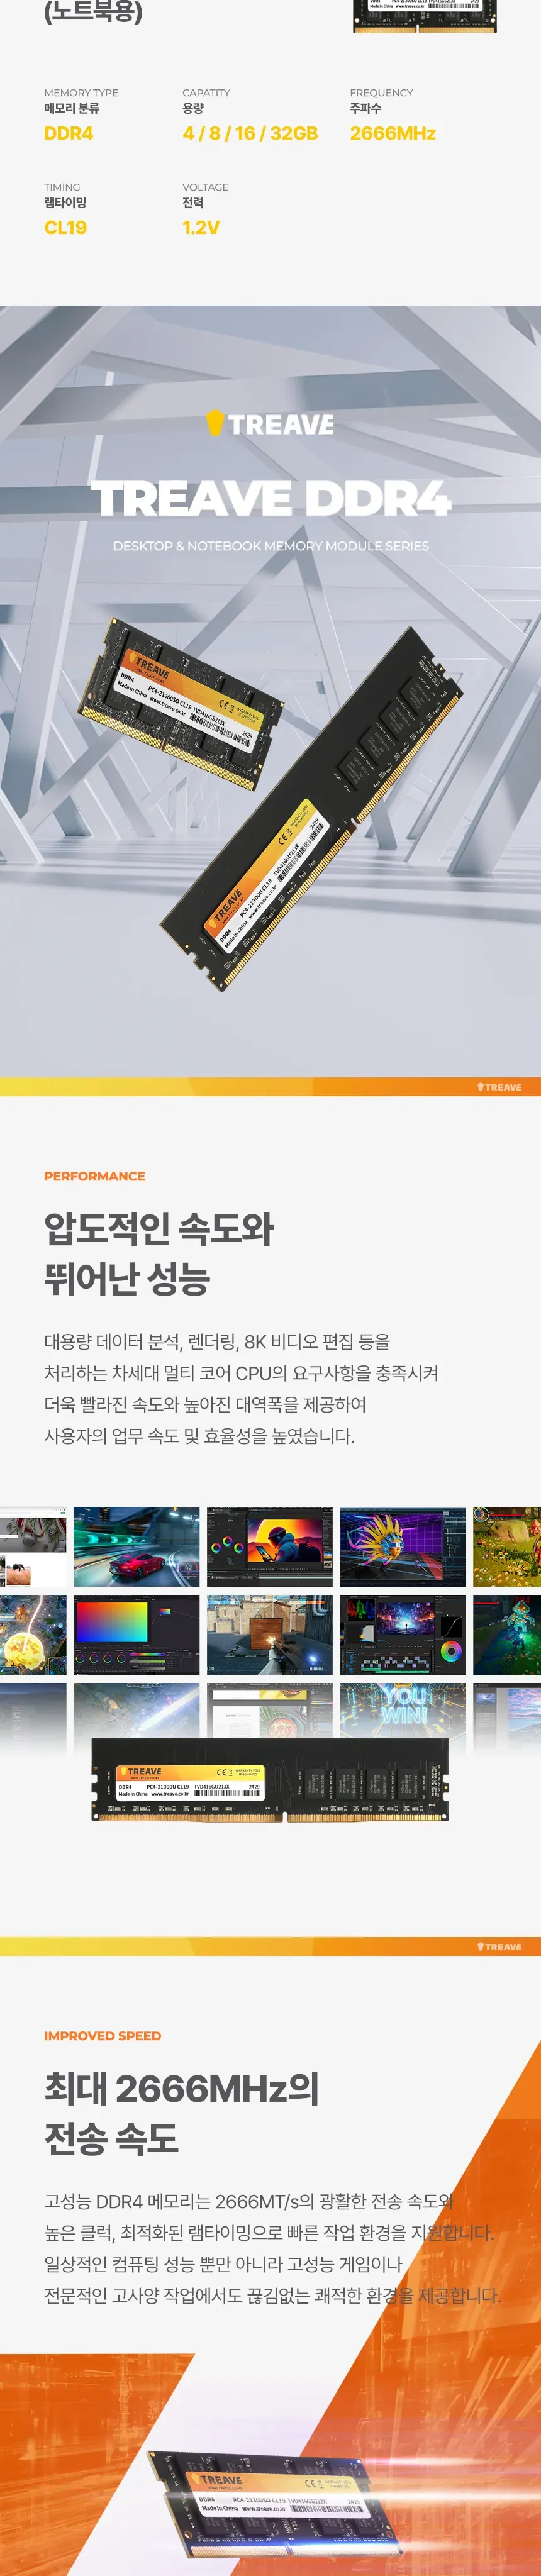Click the line starting '고성능 DDR4 메모리는'

(249, 2201)
